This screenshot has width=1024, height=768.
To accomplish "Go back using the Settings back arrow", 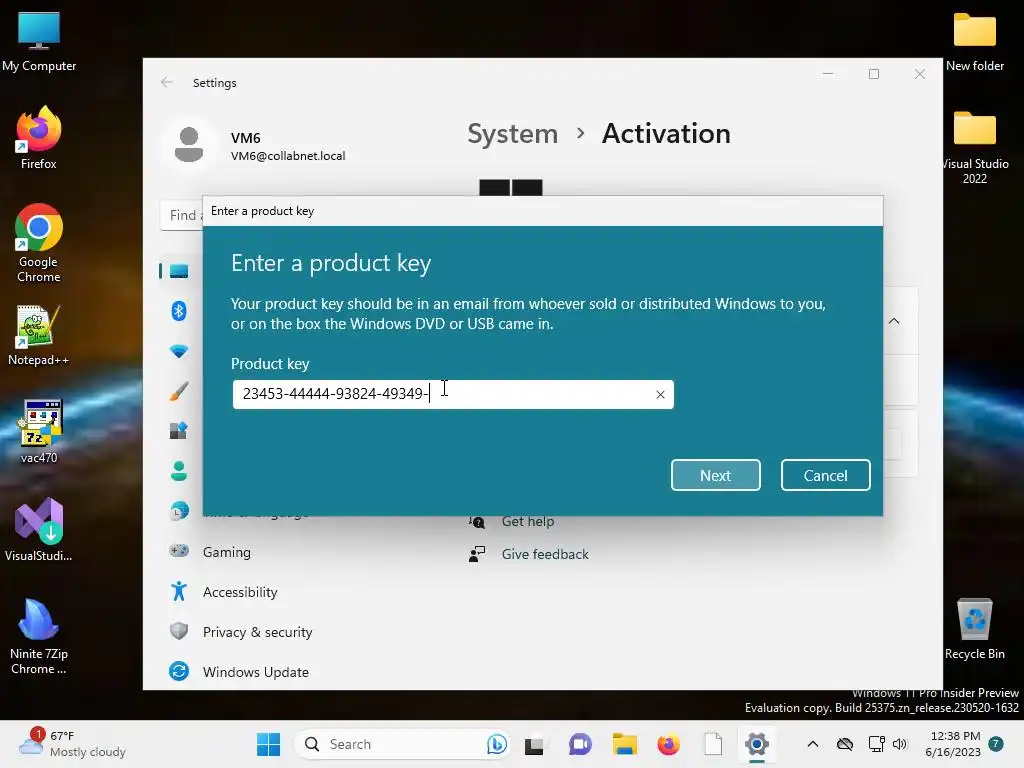I will 167,82.
